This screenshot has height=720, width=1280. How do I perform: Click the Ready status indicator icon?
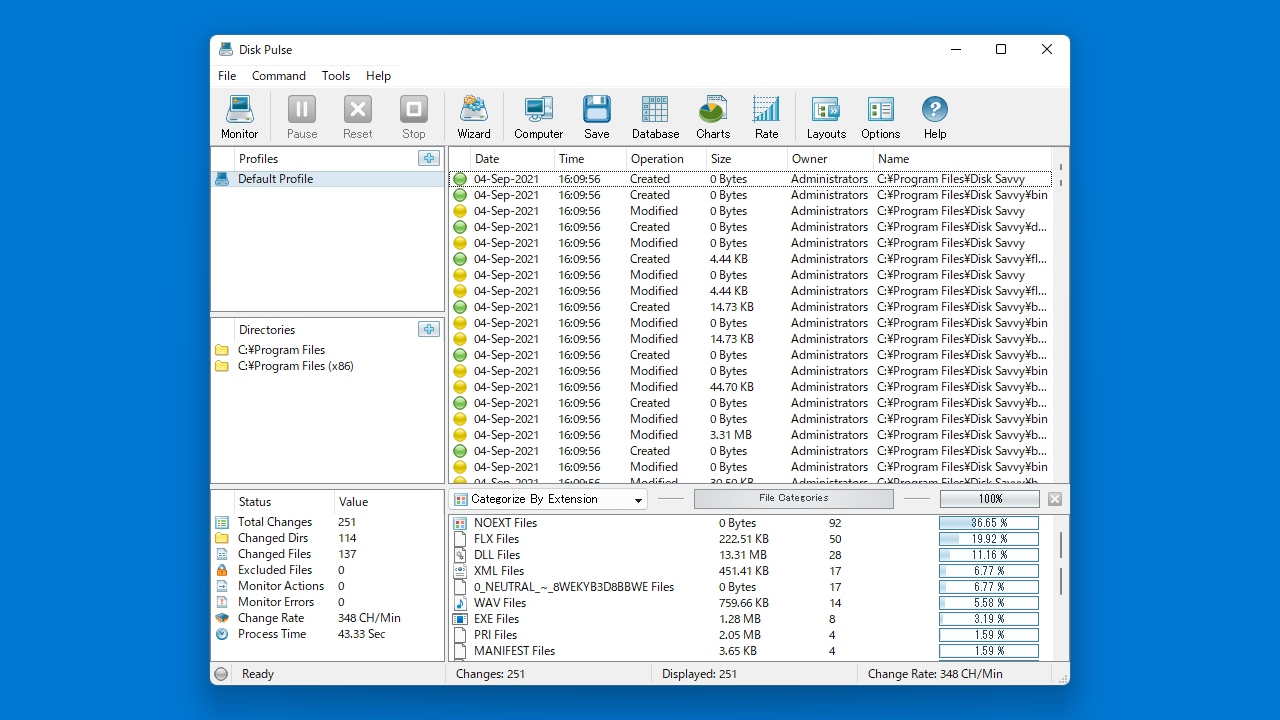tap(221, 674)
